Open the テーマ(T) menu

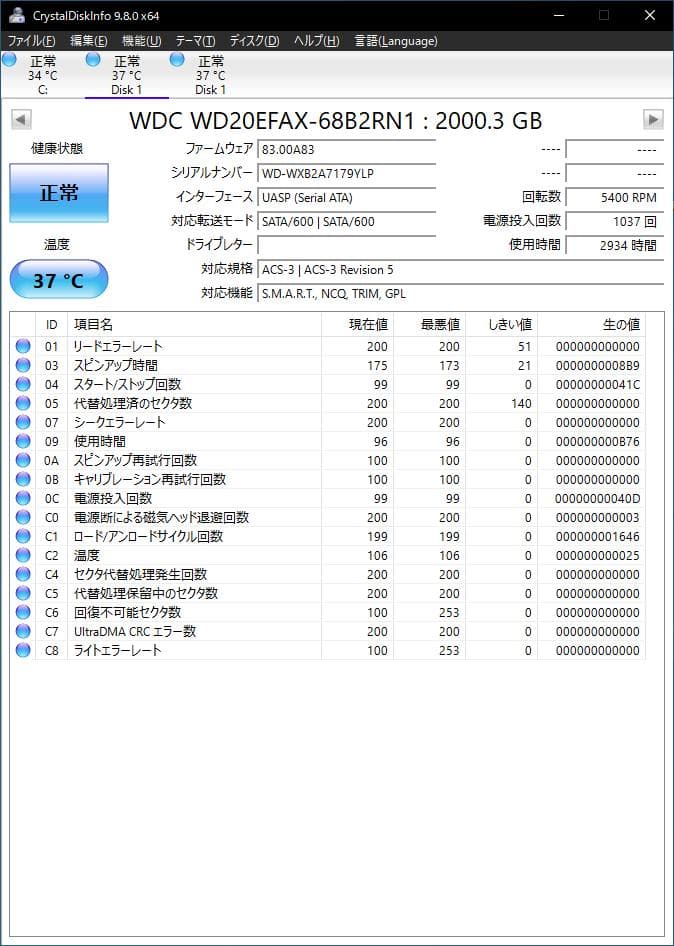196,41
